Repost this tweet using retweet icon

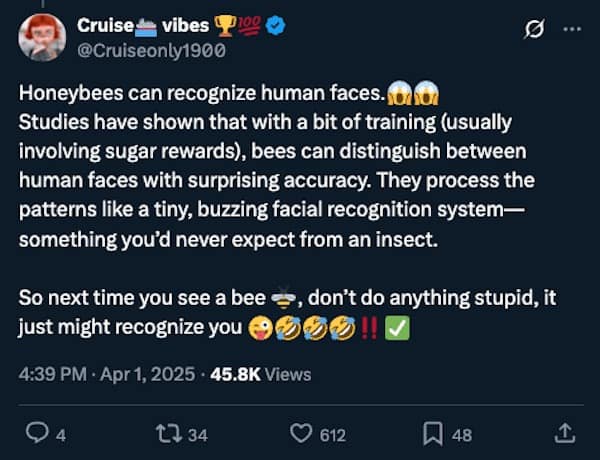coord(170,434)
